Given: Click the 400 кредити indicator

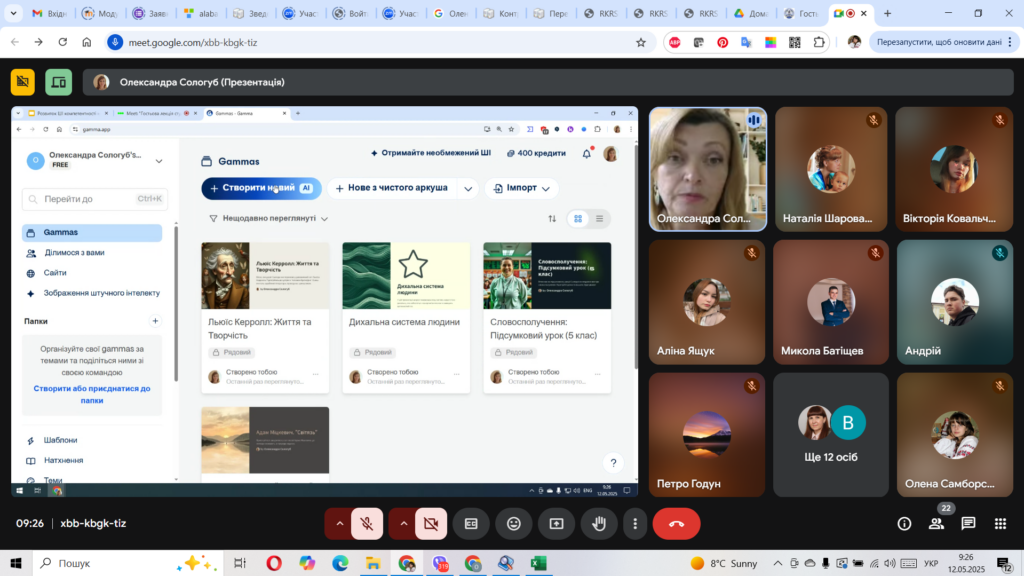Looking at the screenshot, I should point(536,153).
